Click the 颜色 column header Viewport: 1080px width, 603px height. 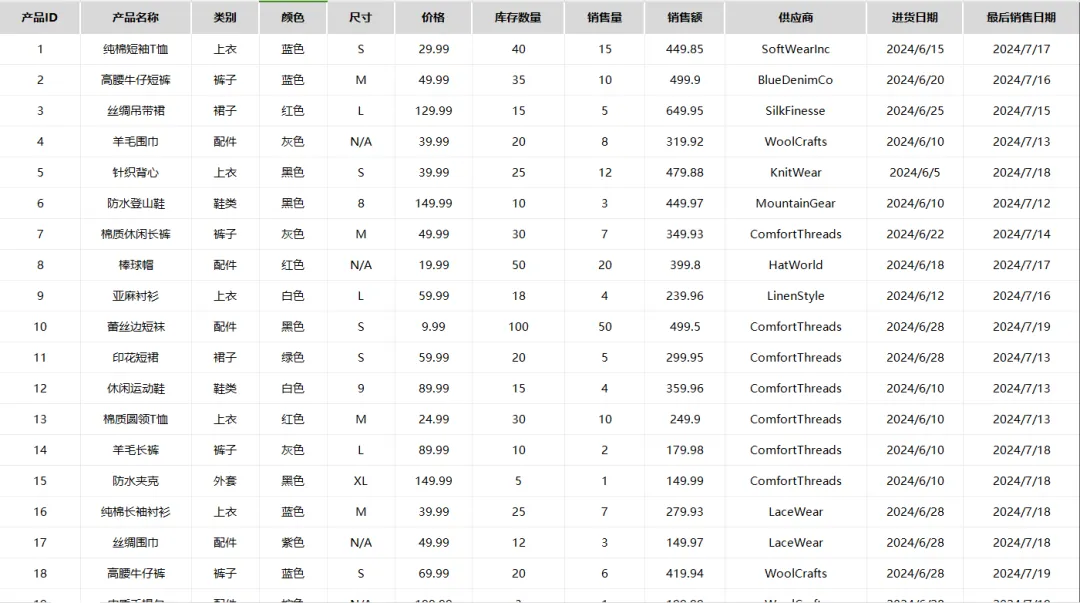click(291, 17)
